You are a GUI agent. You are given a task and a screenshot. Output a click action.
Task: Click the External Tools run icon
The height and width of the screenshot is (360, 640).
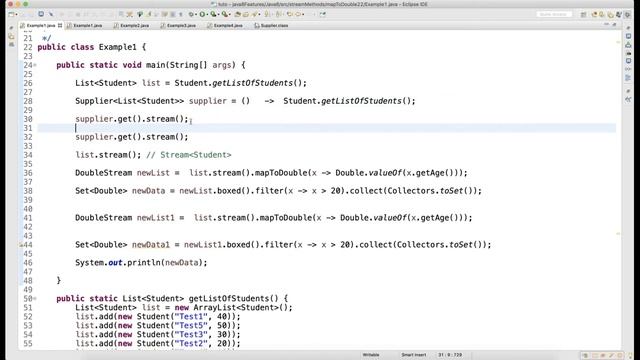click(224, 14)
